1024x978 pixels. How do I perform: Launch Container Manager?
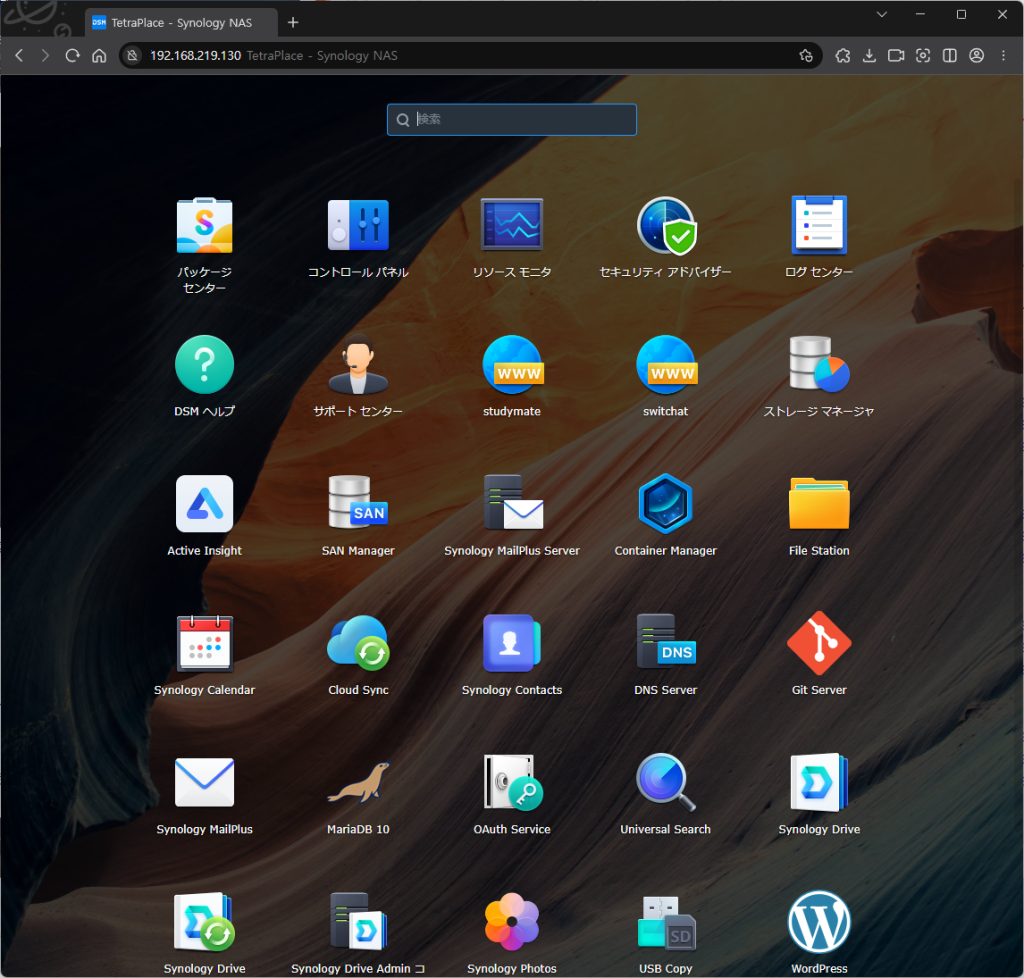click(665, 504)
